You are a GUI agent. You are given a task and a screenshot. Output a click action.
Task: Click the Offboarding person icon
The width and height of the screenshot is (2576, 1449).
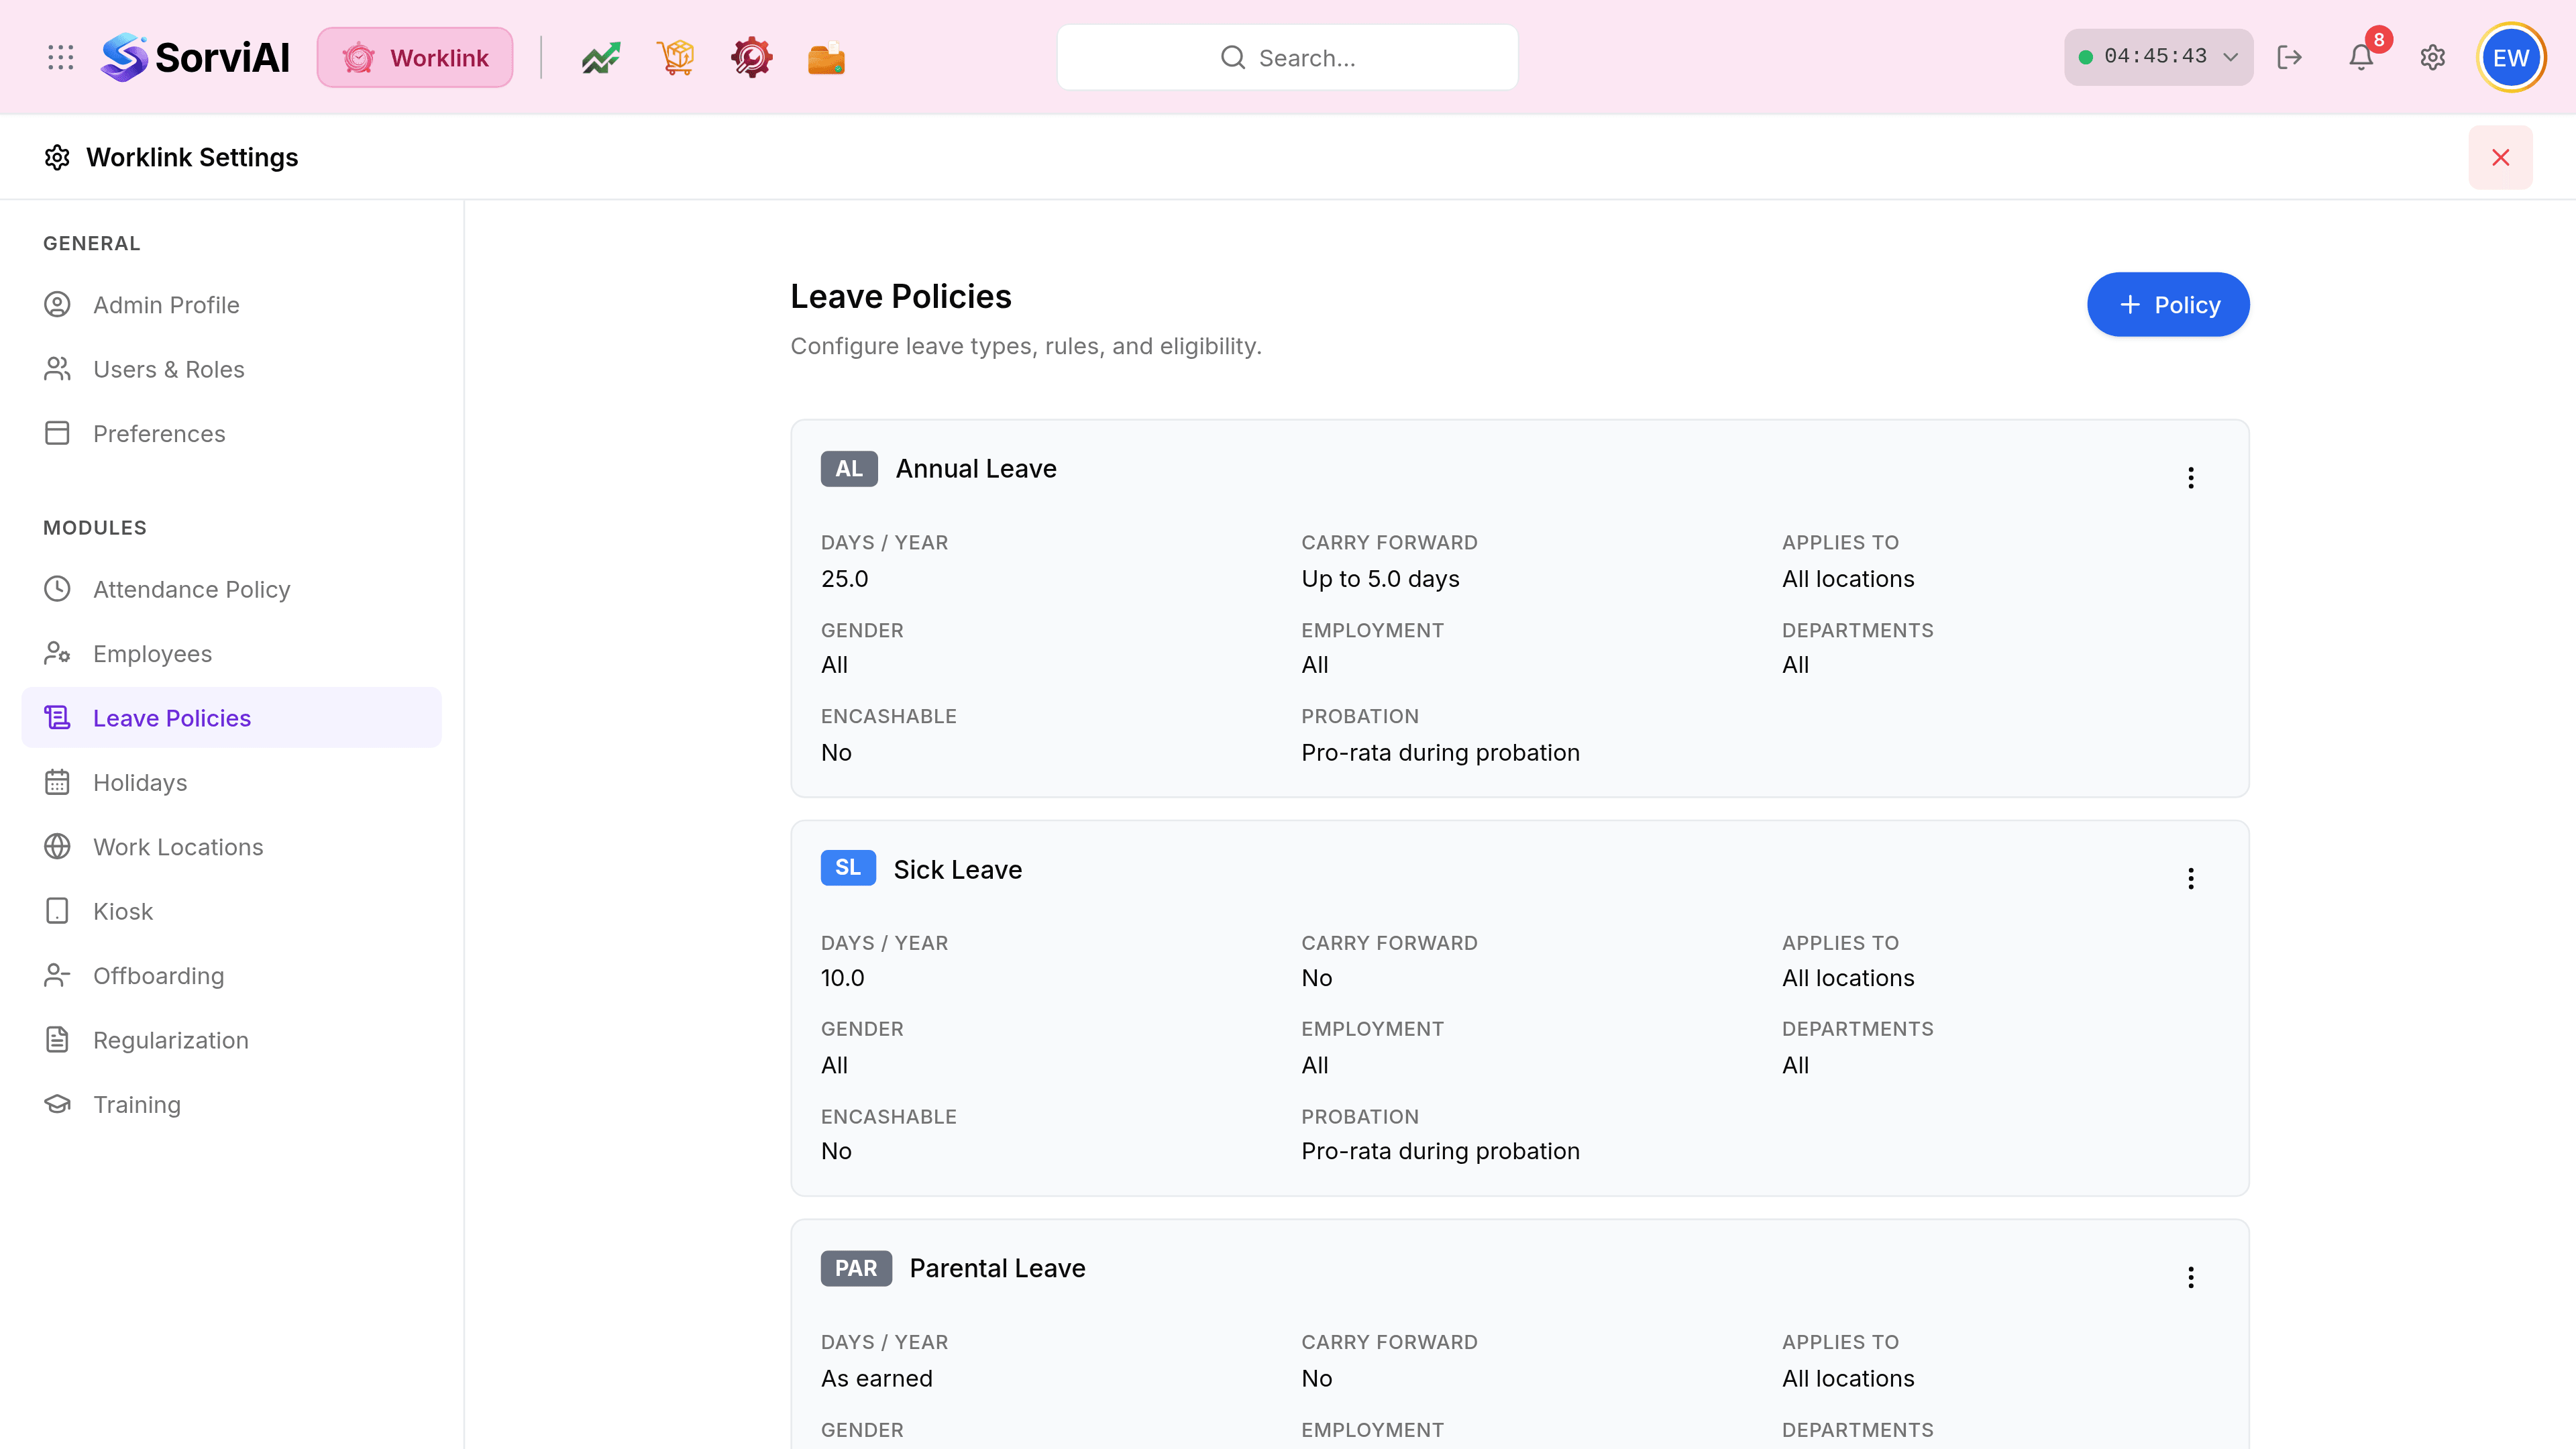click(x=57, y=975)
